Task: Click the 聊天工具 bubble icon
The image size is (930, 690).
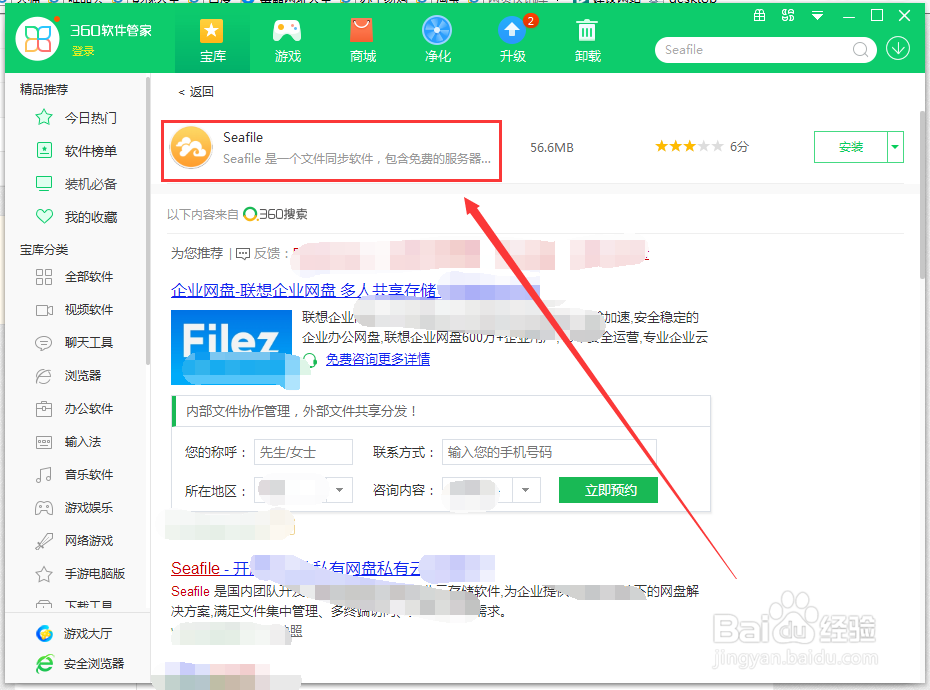Action: [x=44, y=343]
